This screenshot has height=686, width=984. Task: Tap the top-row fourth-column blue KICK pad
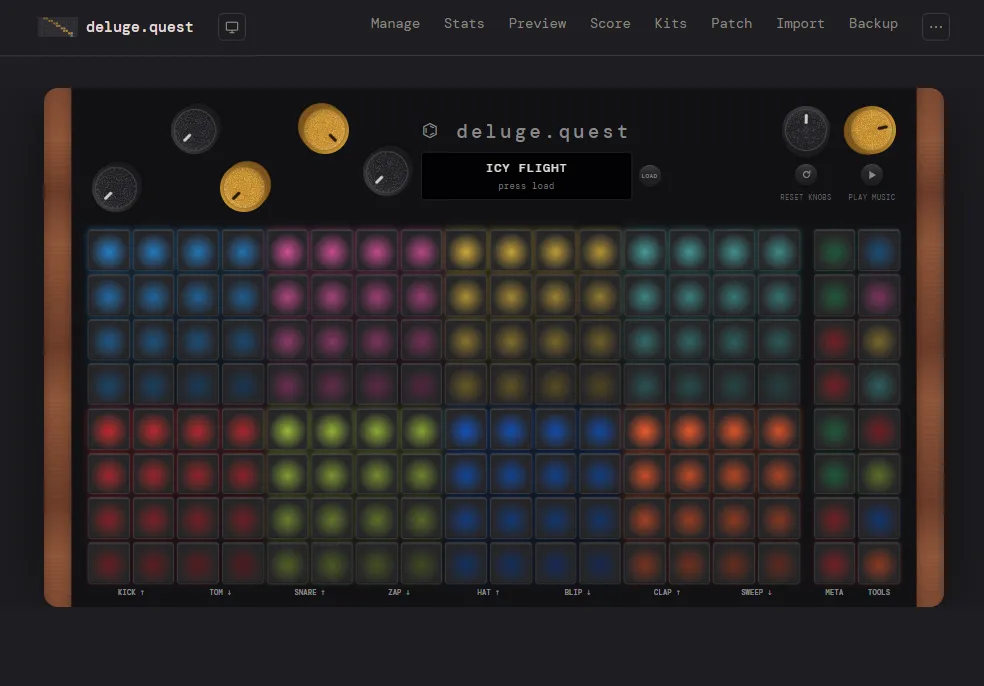242,251
